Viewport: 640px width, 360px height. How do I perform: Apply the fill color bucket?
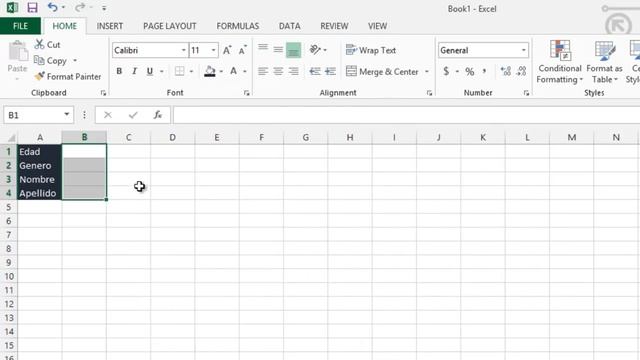[x=210, y=71]
